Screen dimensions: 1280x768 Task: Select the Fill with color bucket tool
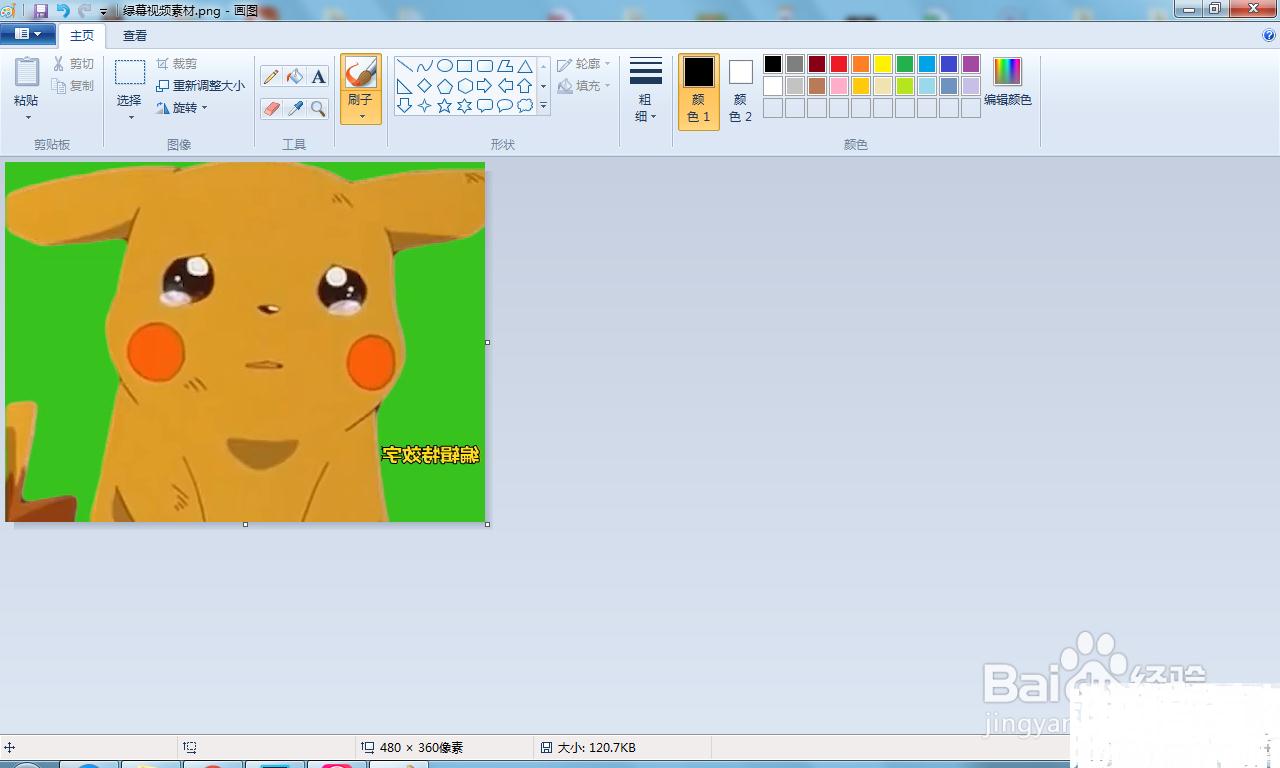tap(295, 77)
